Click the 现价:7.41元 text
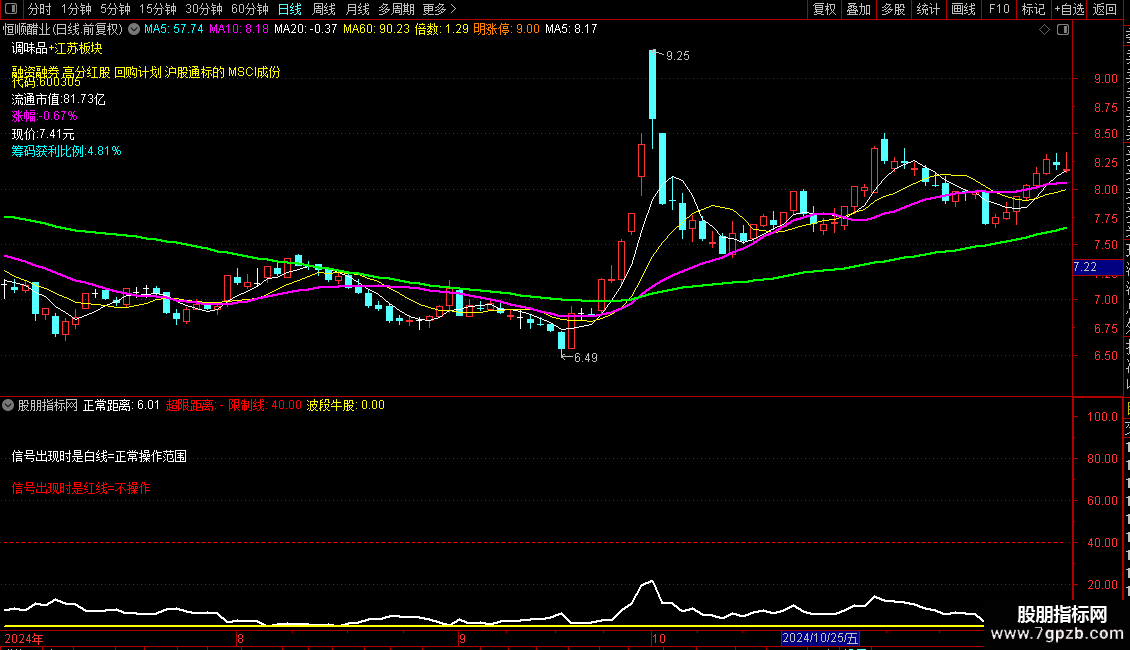The height and width of the screenshot is (650, 1130). [x=43, y=134]
